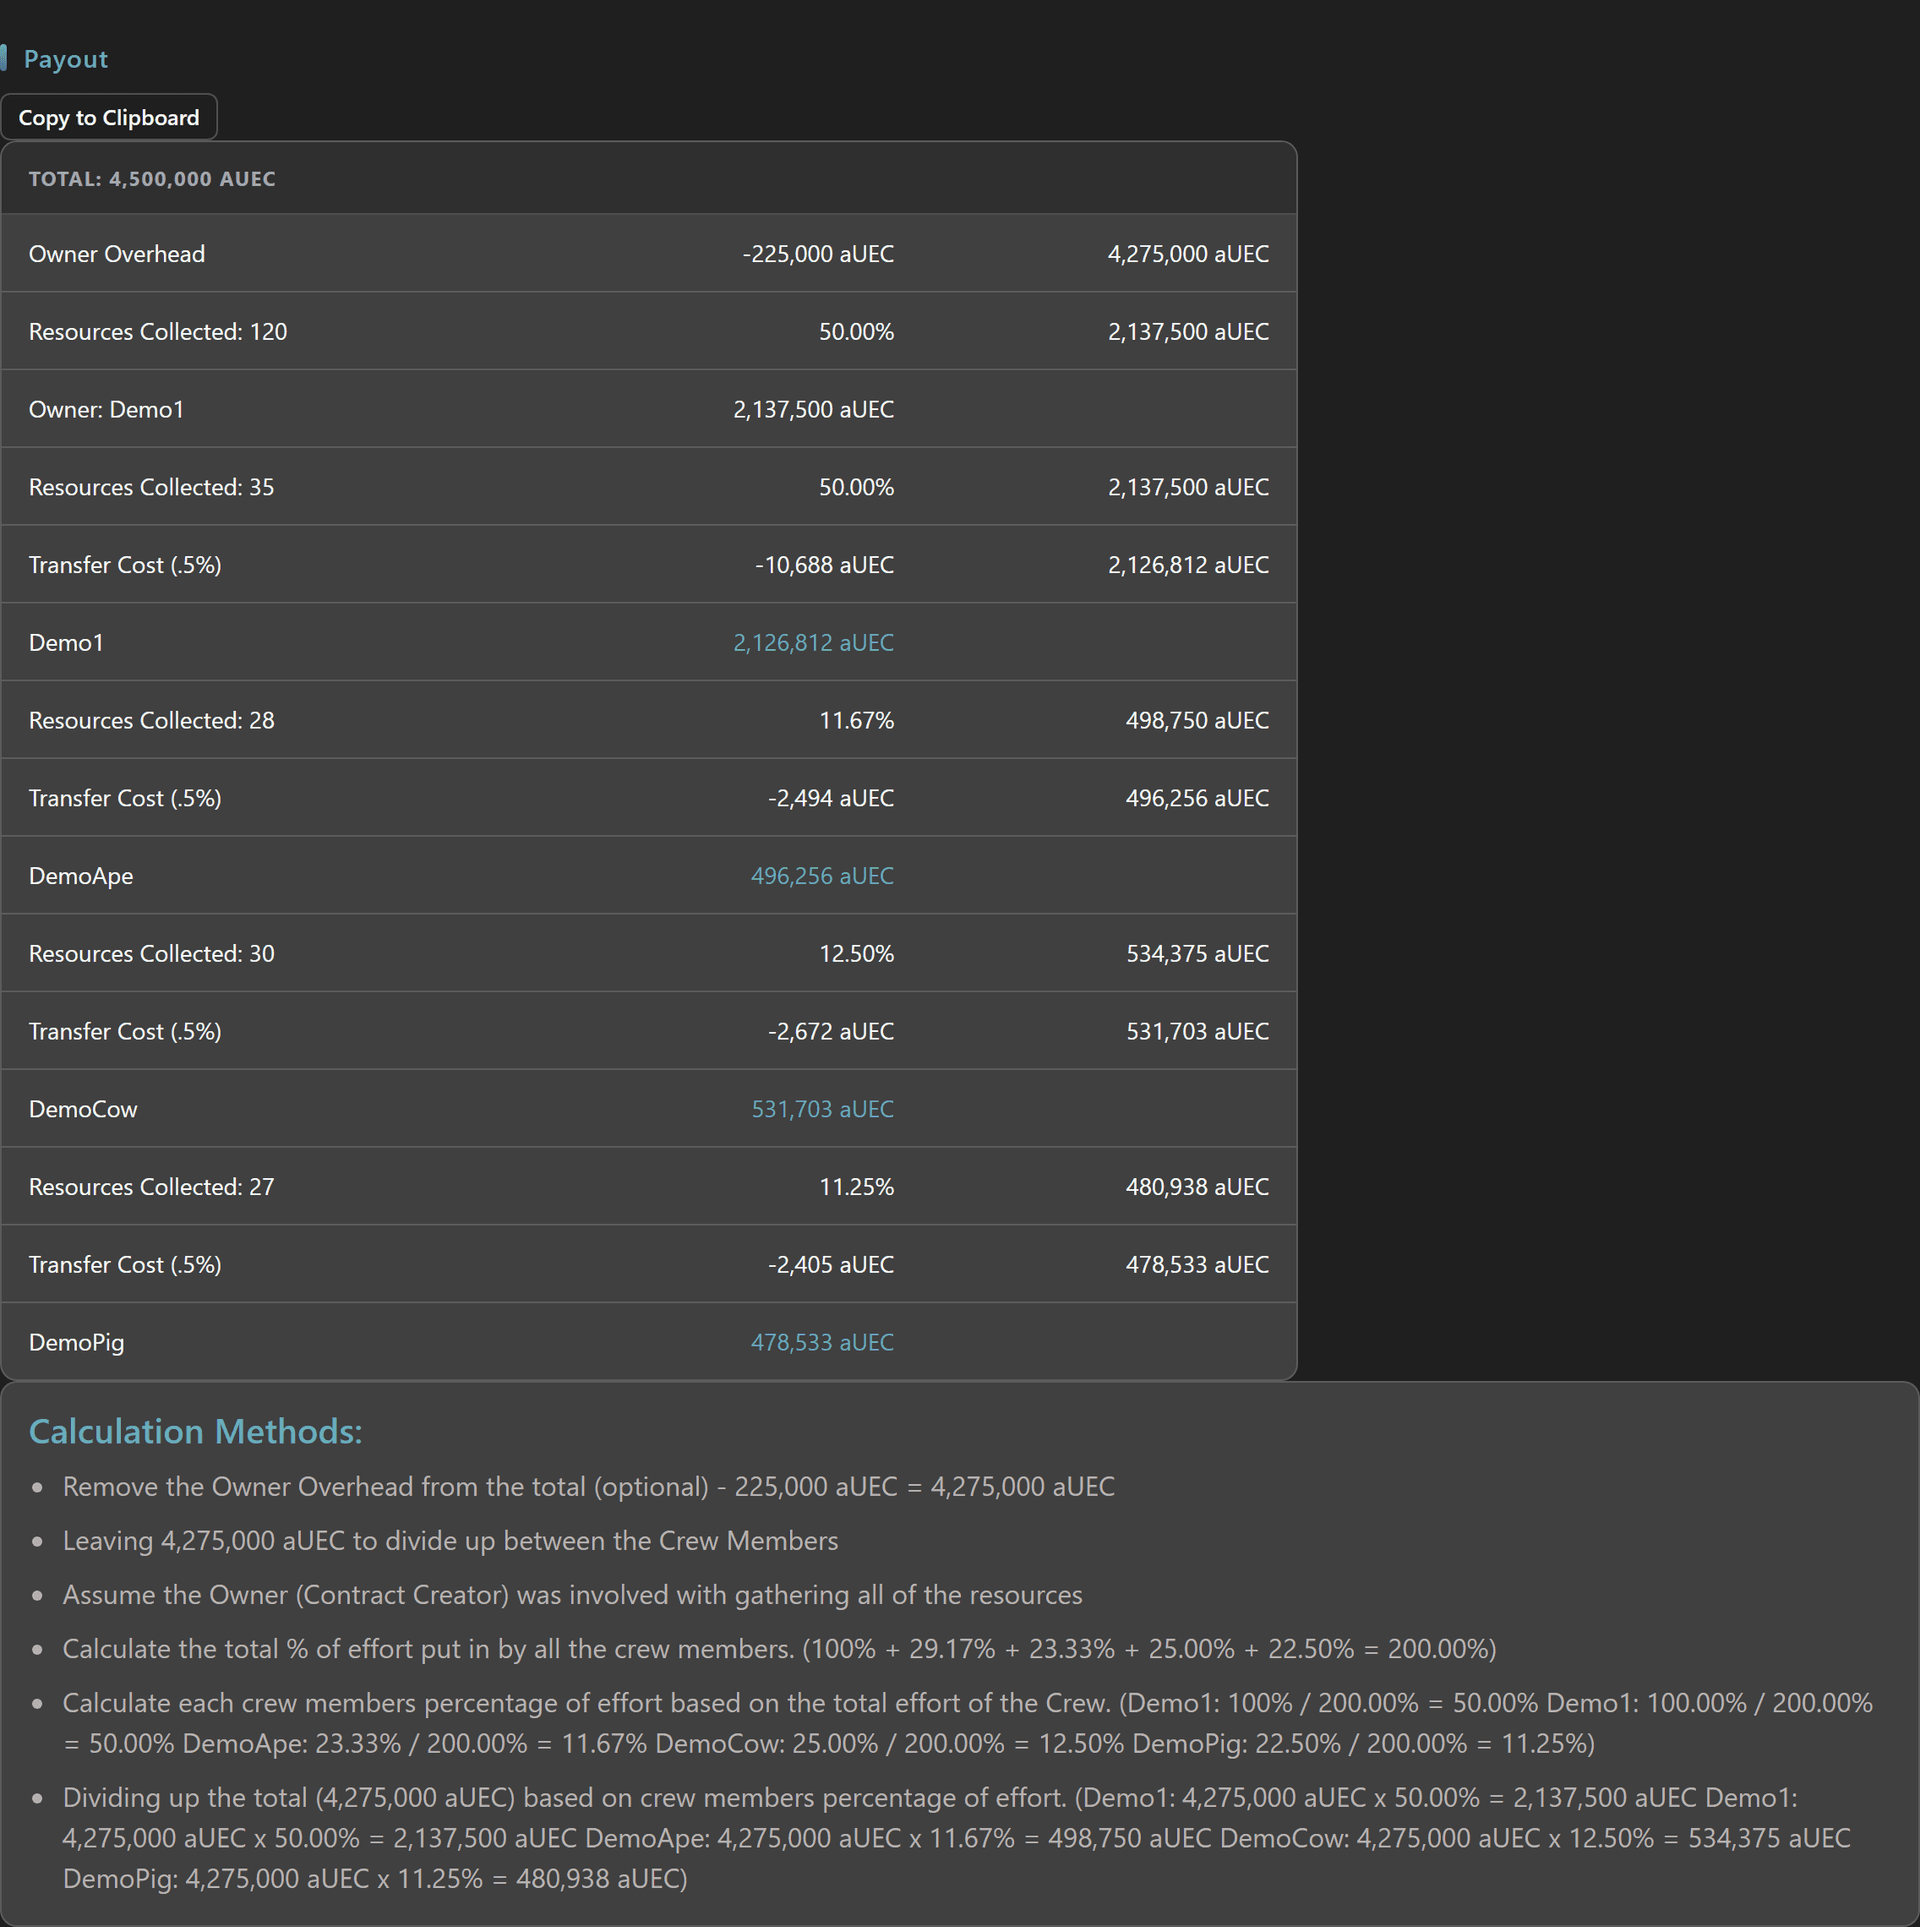Select Resources Collected: 120 row label

coord(158,332)
